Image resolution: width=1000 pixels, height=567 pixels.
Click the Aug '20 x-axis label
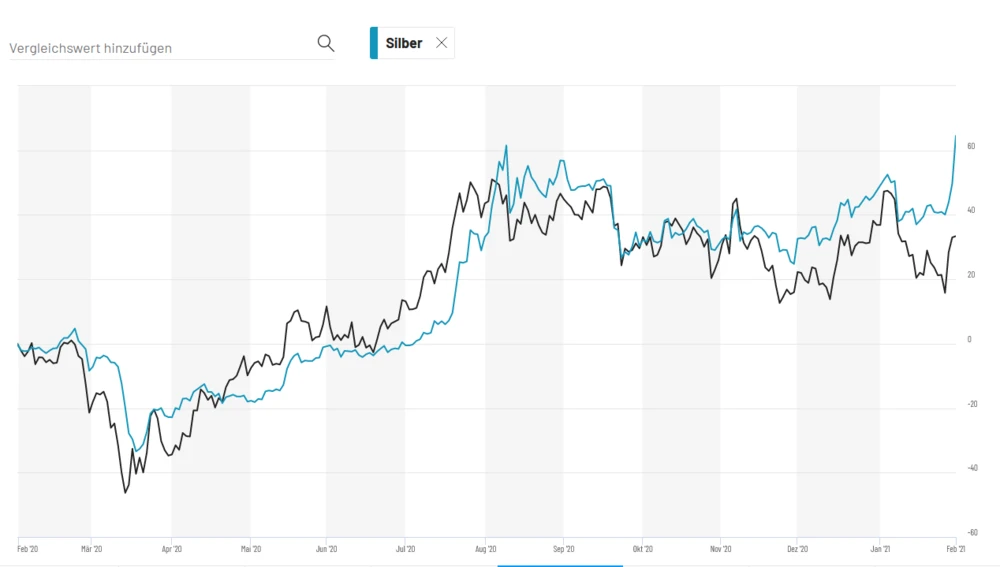coord(486,548)
